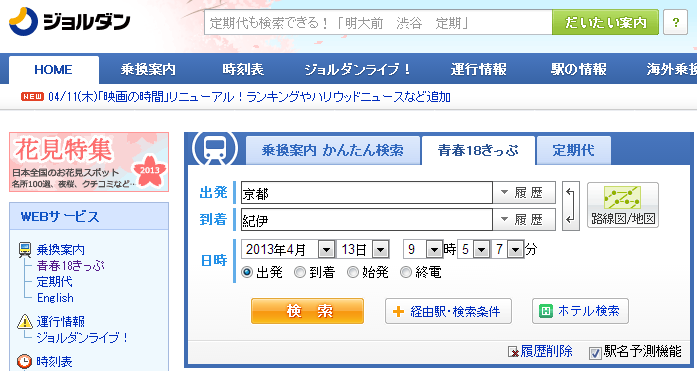
Task: Click the 経由駅・検索条件 button
Action: click(448, 311)
